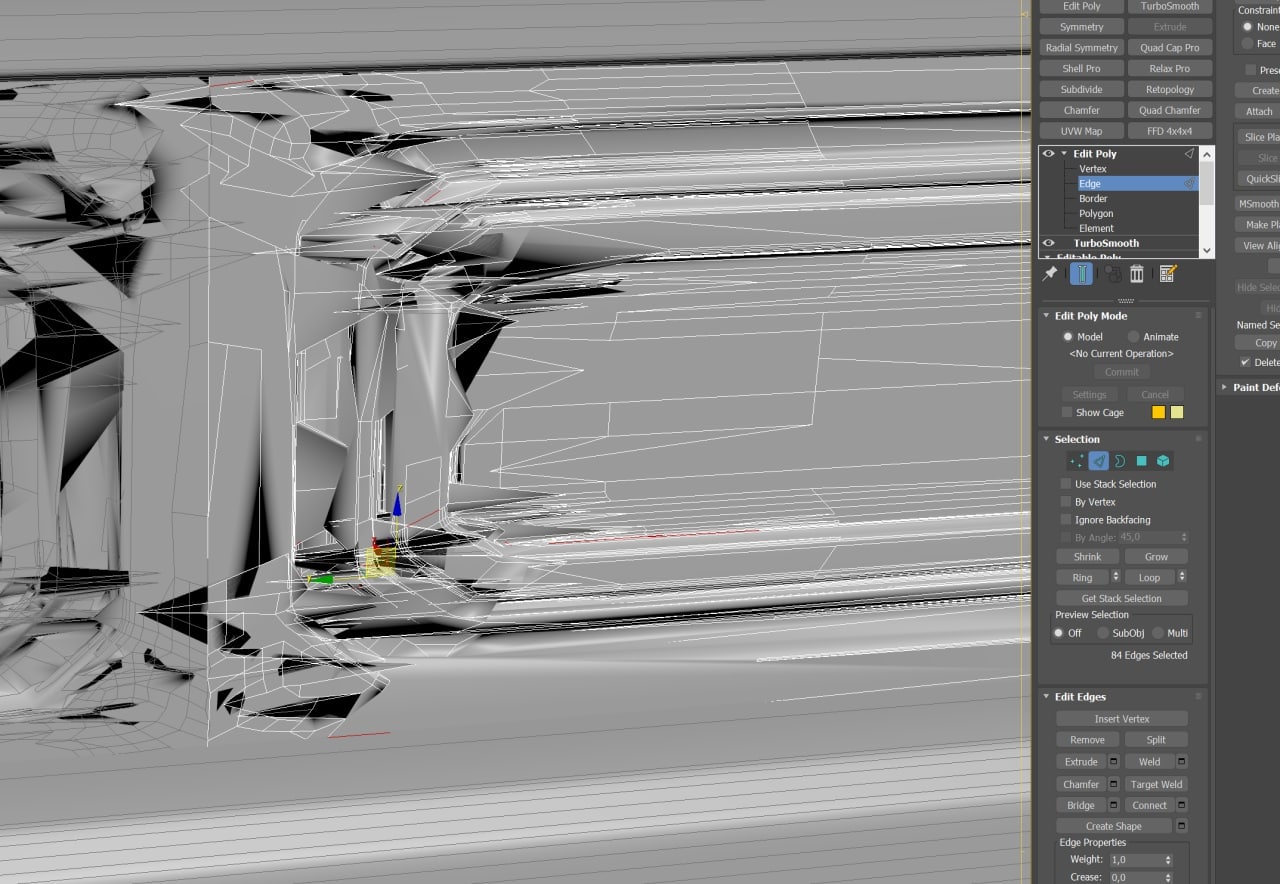
Task: Click Get Stack Selection button
Action: click(x=1122, y=598)
